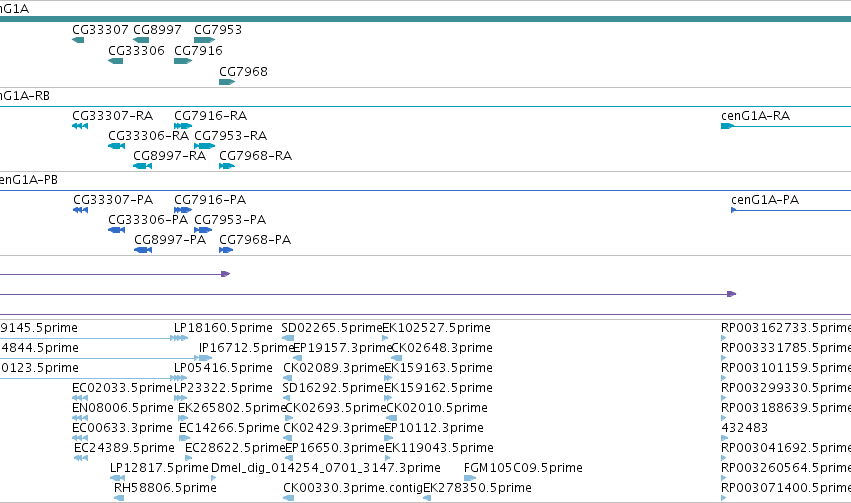Select the IP16712.5prime EST arrow

(x=205, y=358)
